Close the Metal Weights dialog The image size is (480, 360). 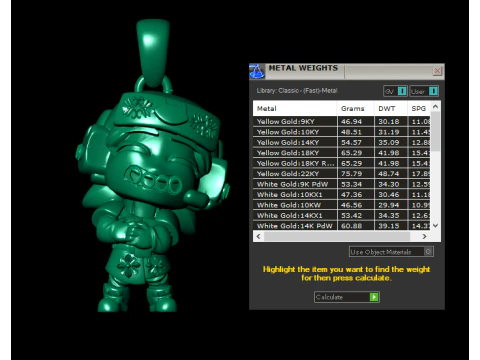click(x=437, y=71)
